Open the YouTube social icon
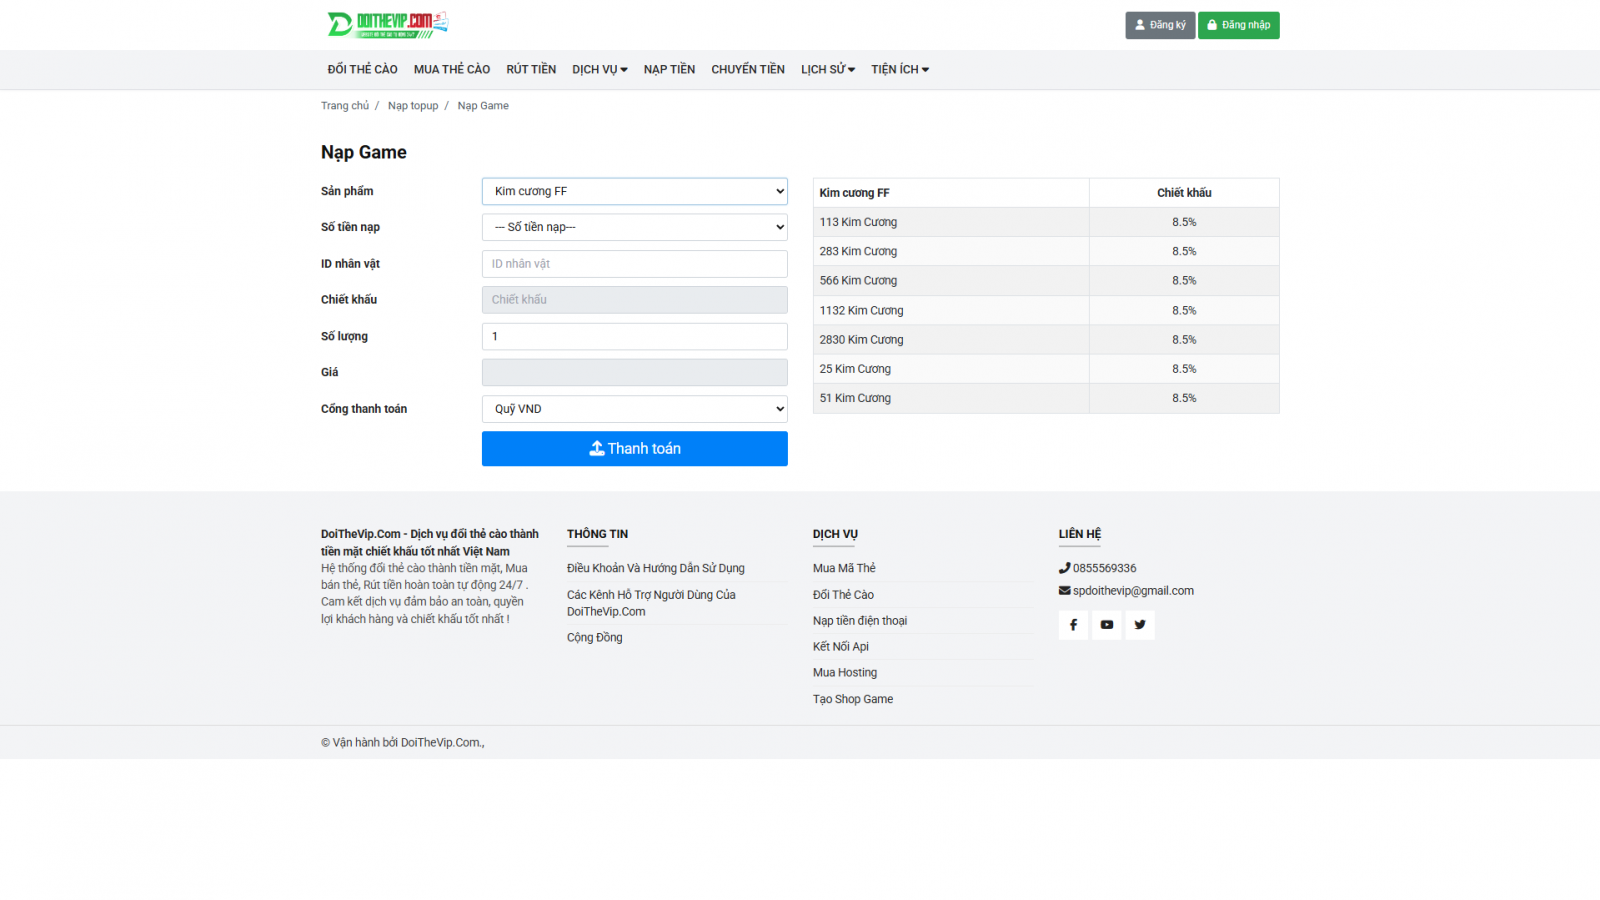The width and height of the screenshot is (1600, 900). pyautogui.click(x=1106, y=625)
